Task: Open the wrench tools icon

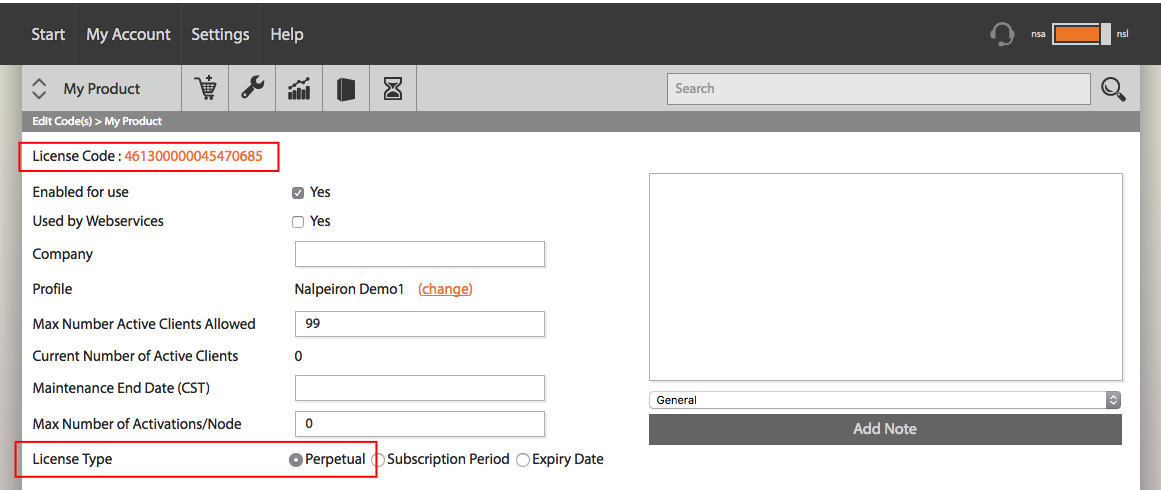Action: tap(252, 88)
